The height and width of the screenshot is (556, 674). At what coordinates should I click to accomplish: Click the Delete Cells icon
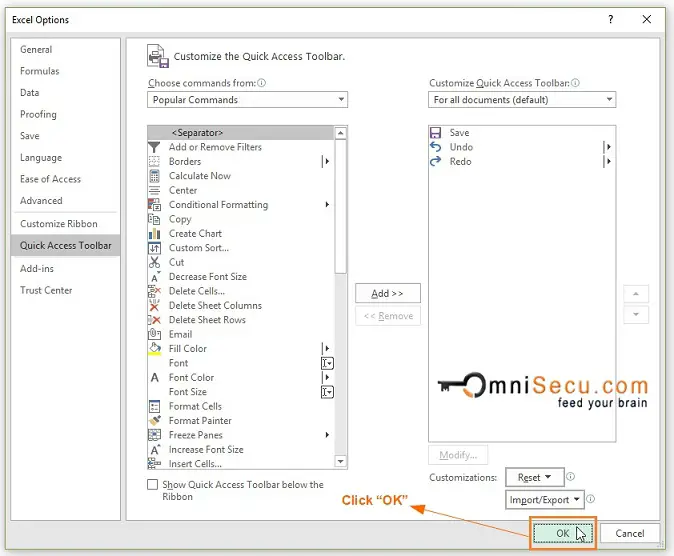pos(154,291)
